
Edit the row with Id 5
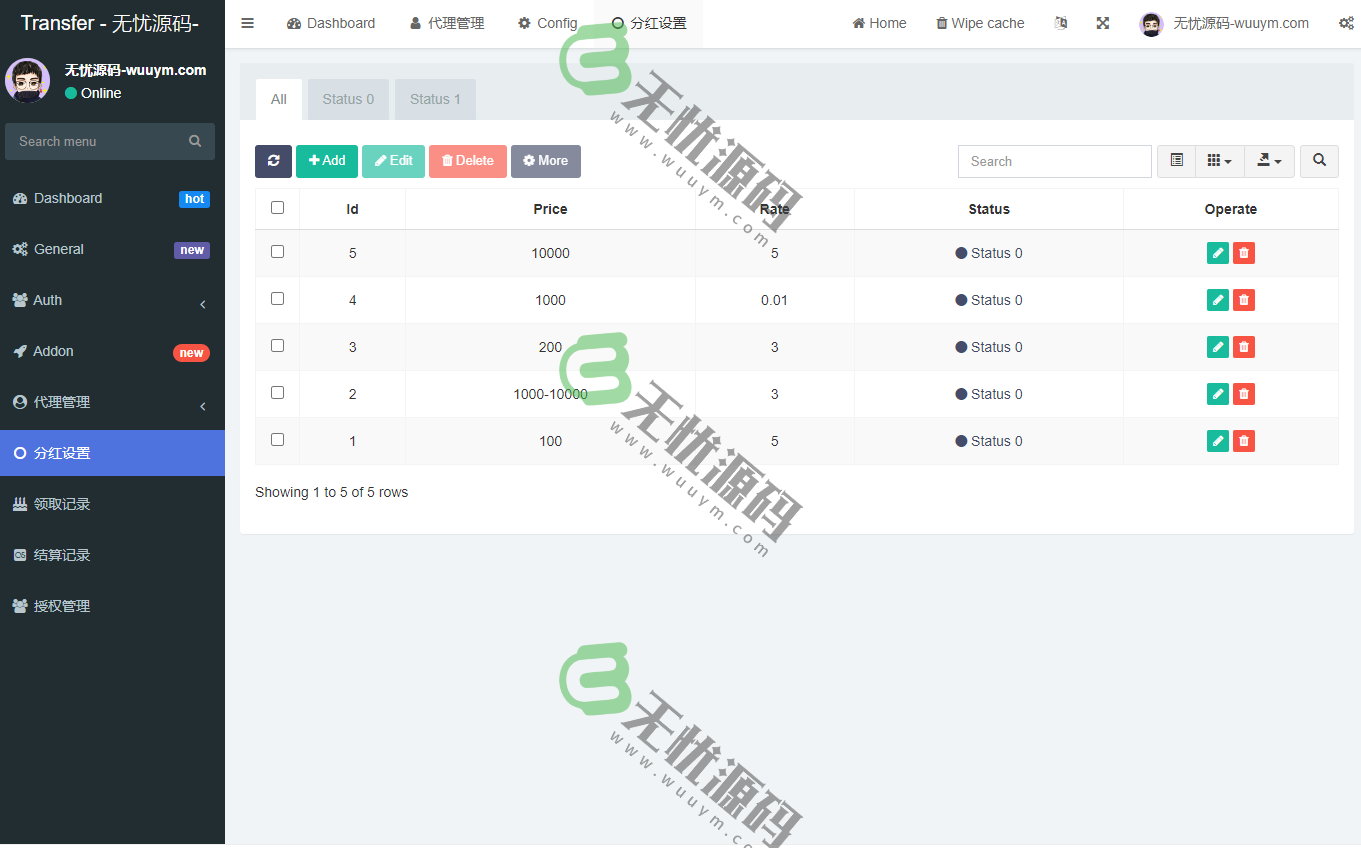(x=1217, y=253)
